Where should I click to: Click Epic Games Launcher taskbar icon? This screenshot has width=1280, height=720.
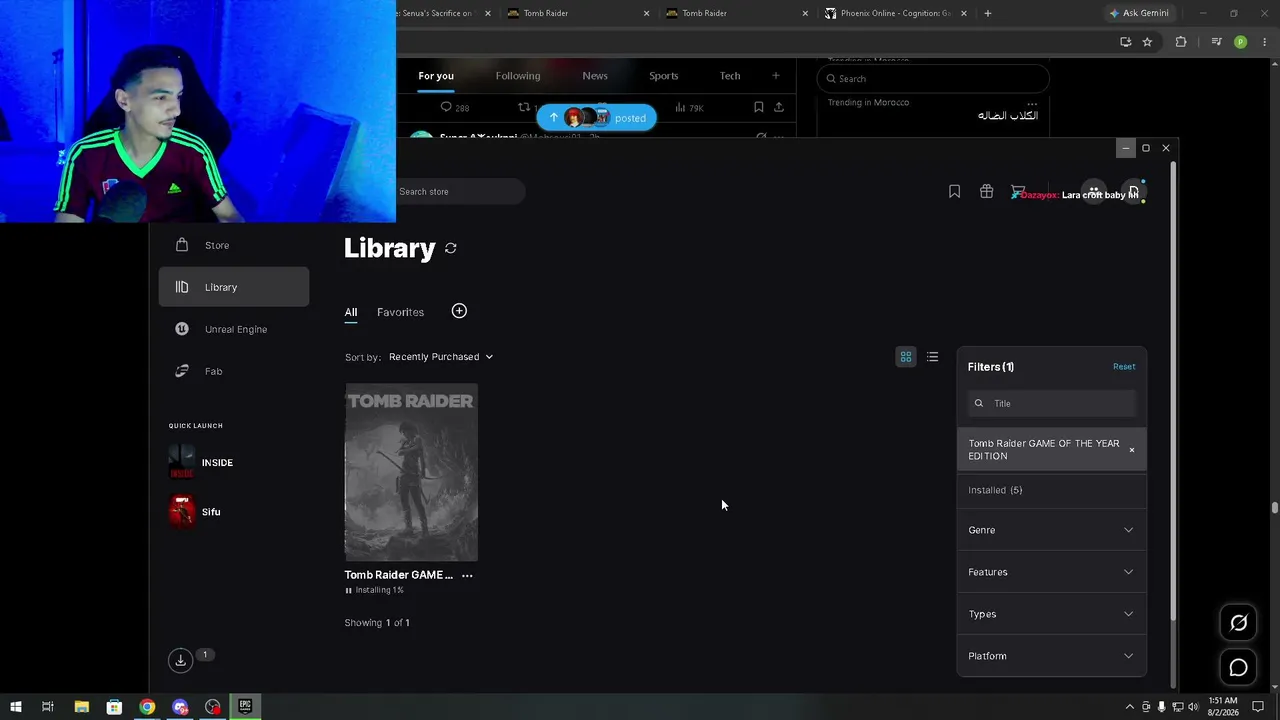point(245,707)
